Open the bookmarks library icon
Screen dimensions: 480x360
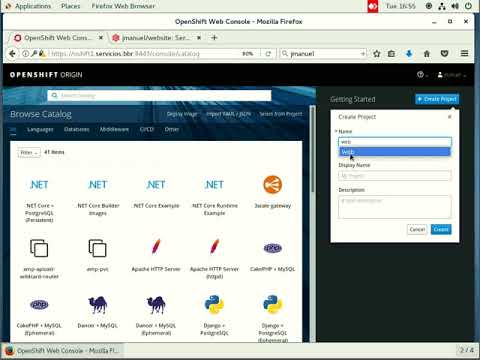pos(391,54)
